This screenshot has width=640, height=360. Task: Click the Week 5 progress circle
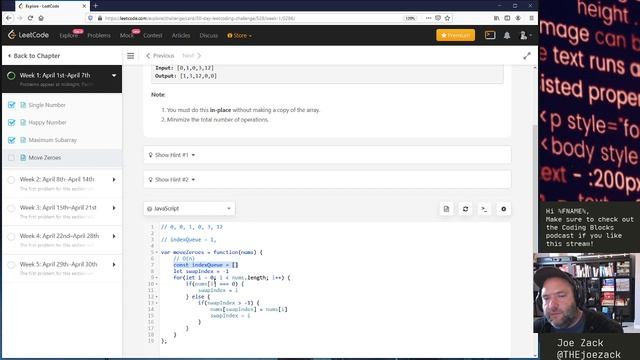(11, 264)
